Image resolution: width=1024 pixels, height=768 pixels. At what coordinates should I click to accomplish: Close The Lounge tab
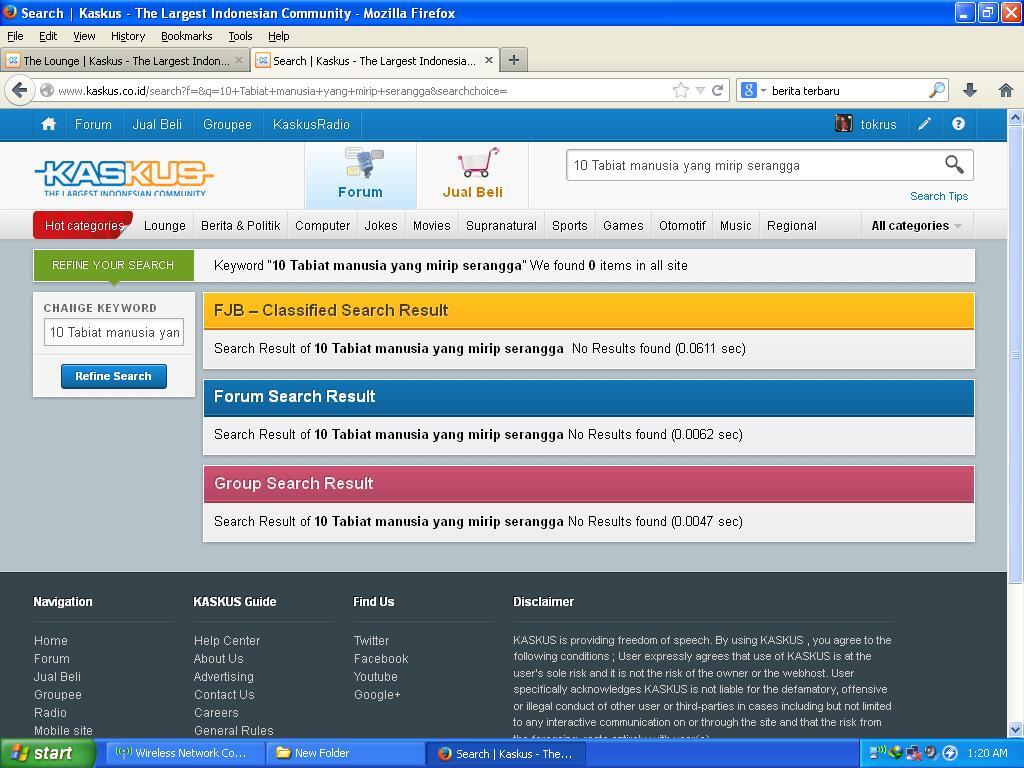[238, 60]
